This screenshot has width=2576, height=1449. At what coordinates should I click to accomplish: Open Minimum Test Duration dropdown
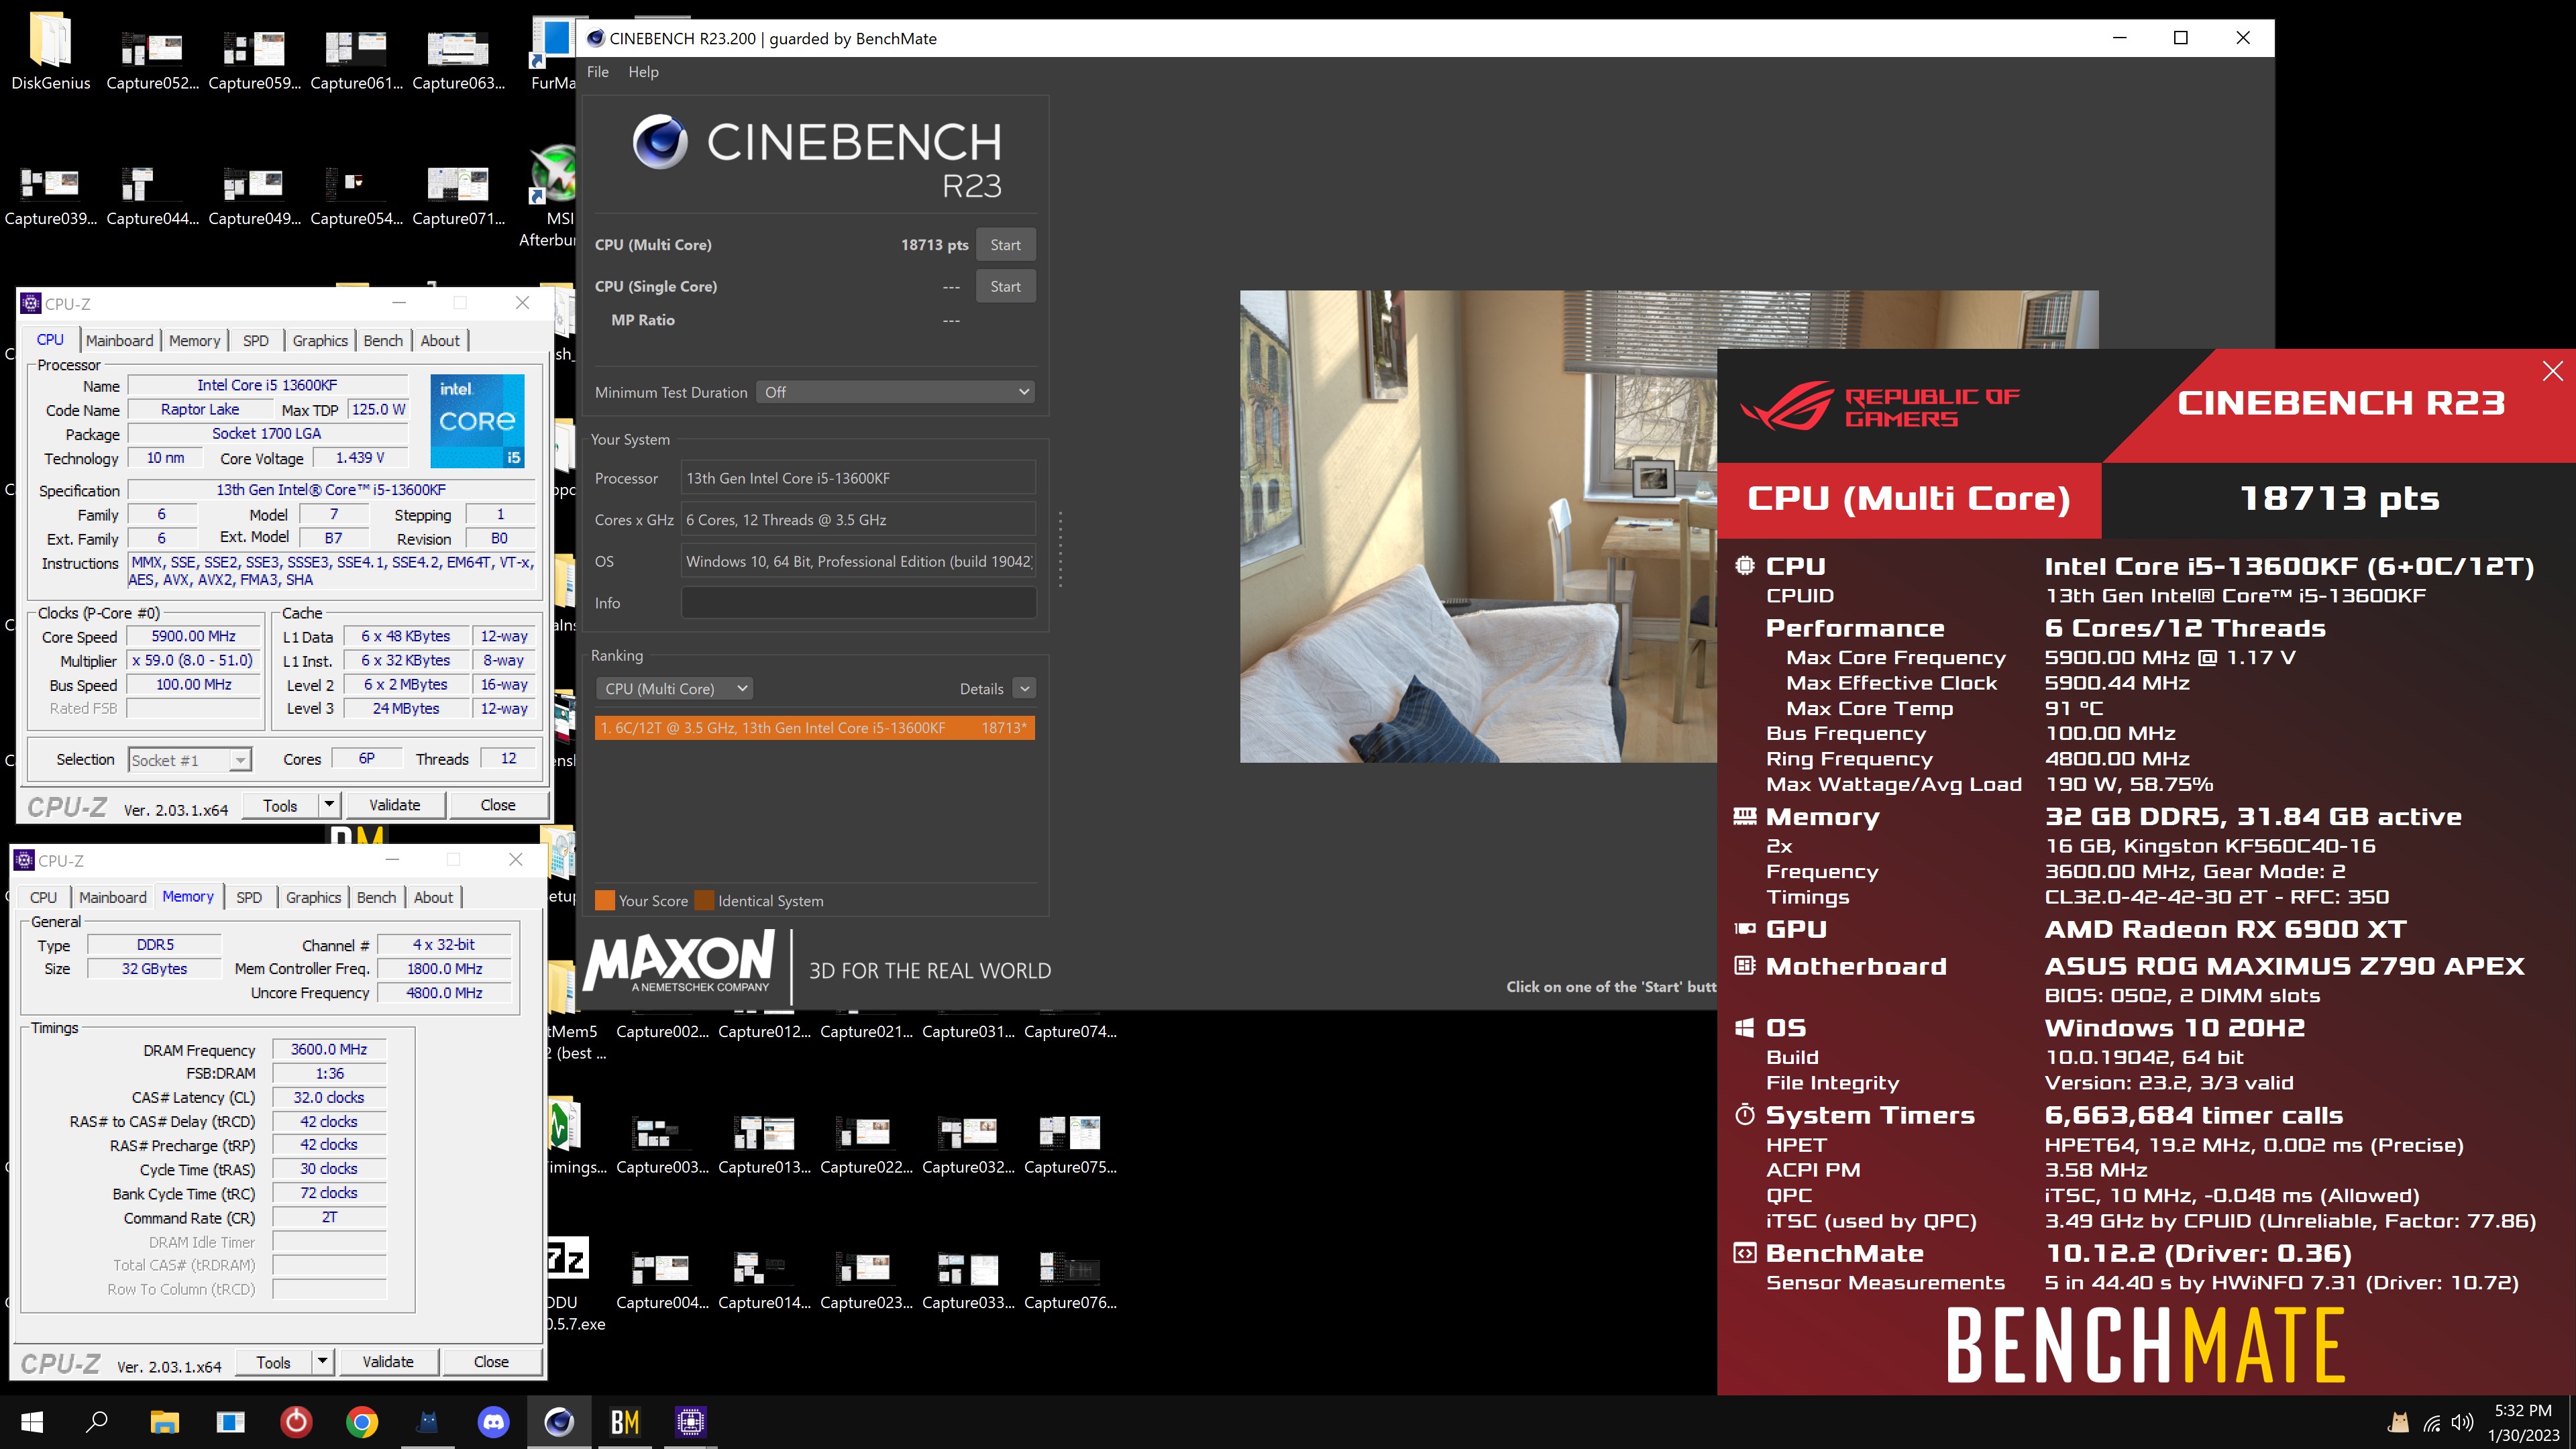(895, 392)
